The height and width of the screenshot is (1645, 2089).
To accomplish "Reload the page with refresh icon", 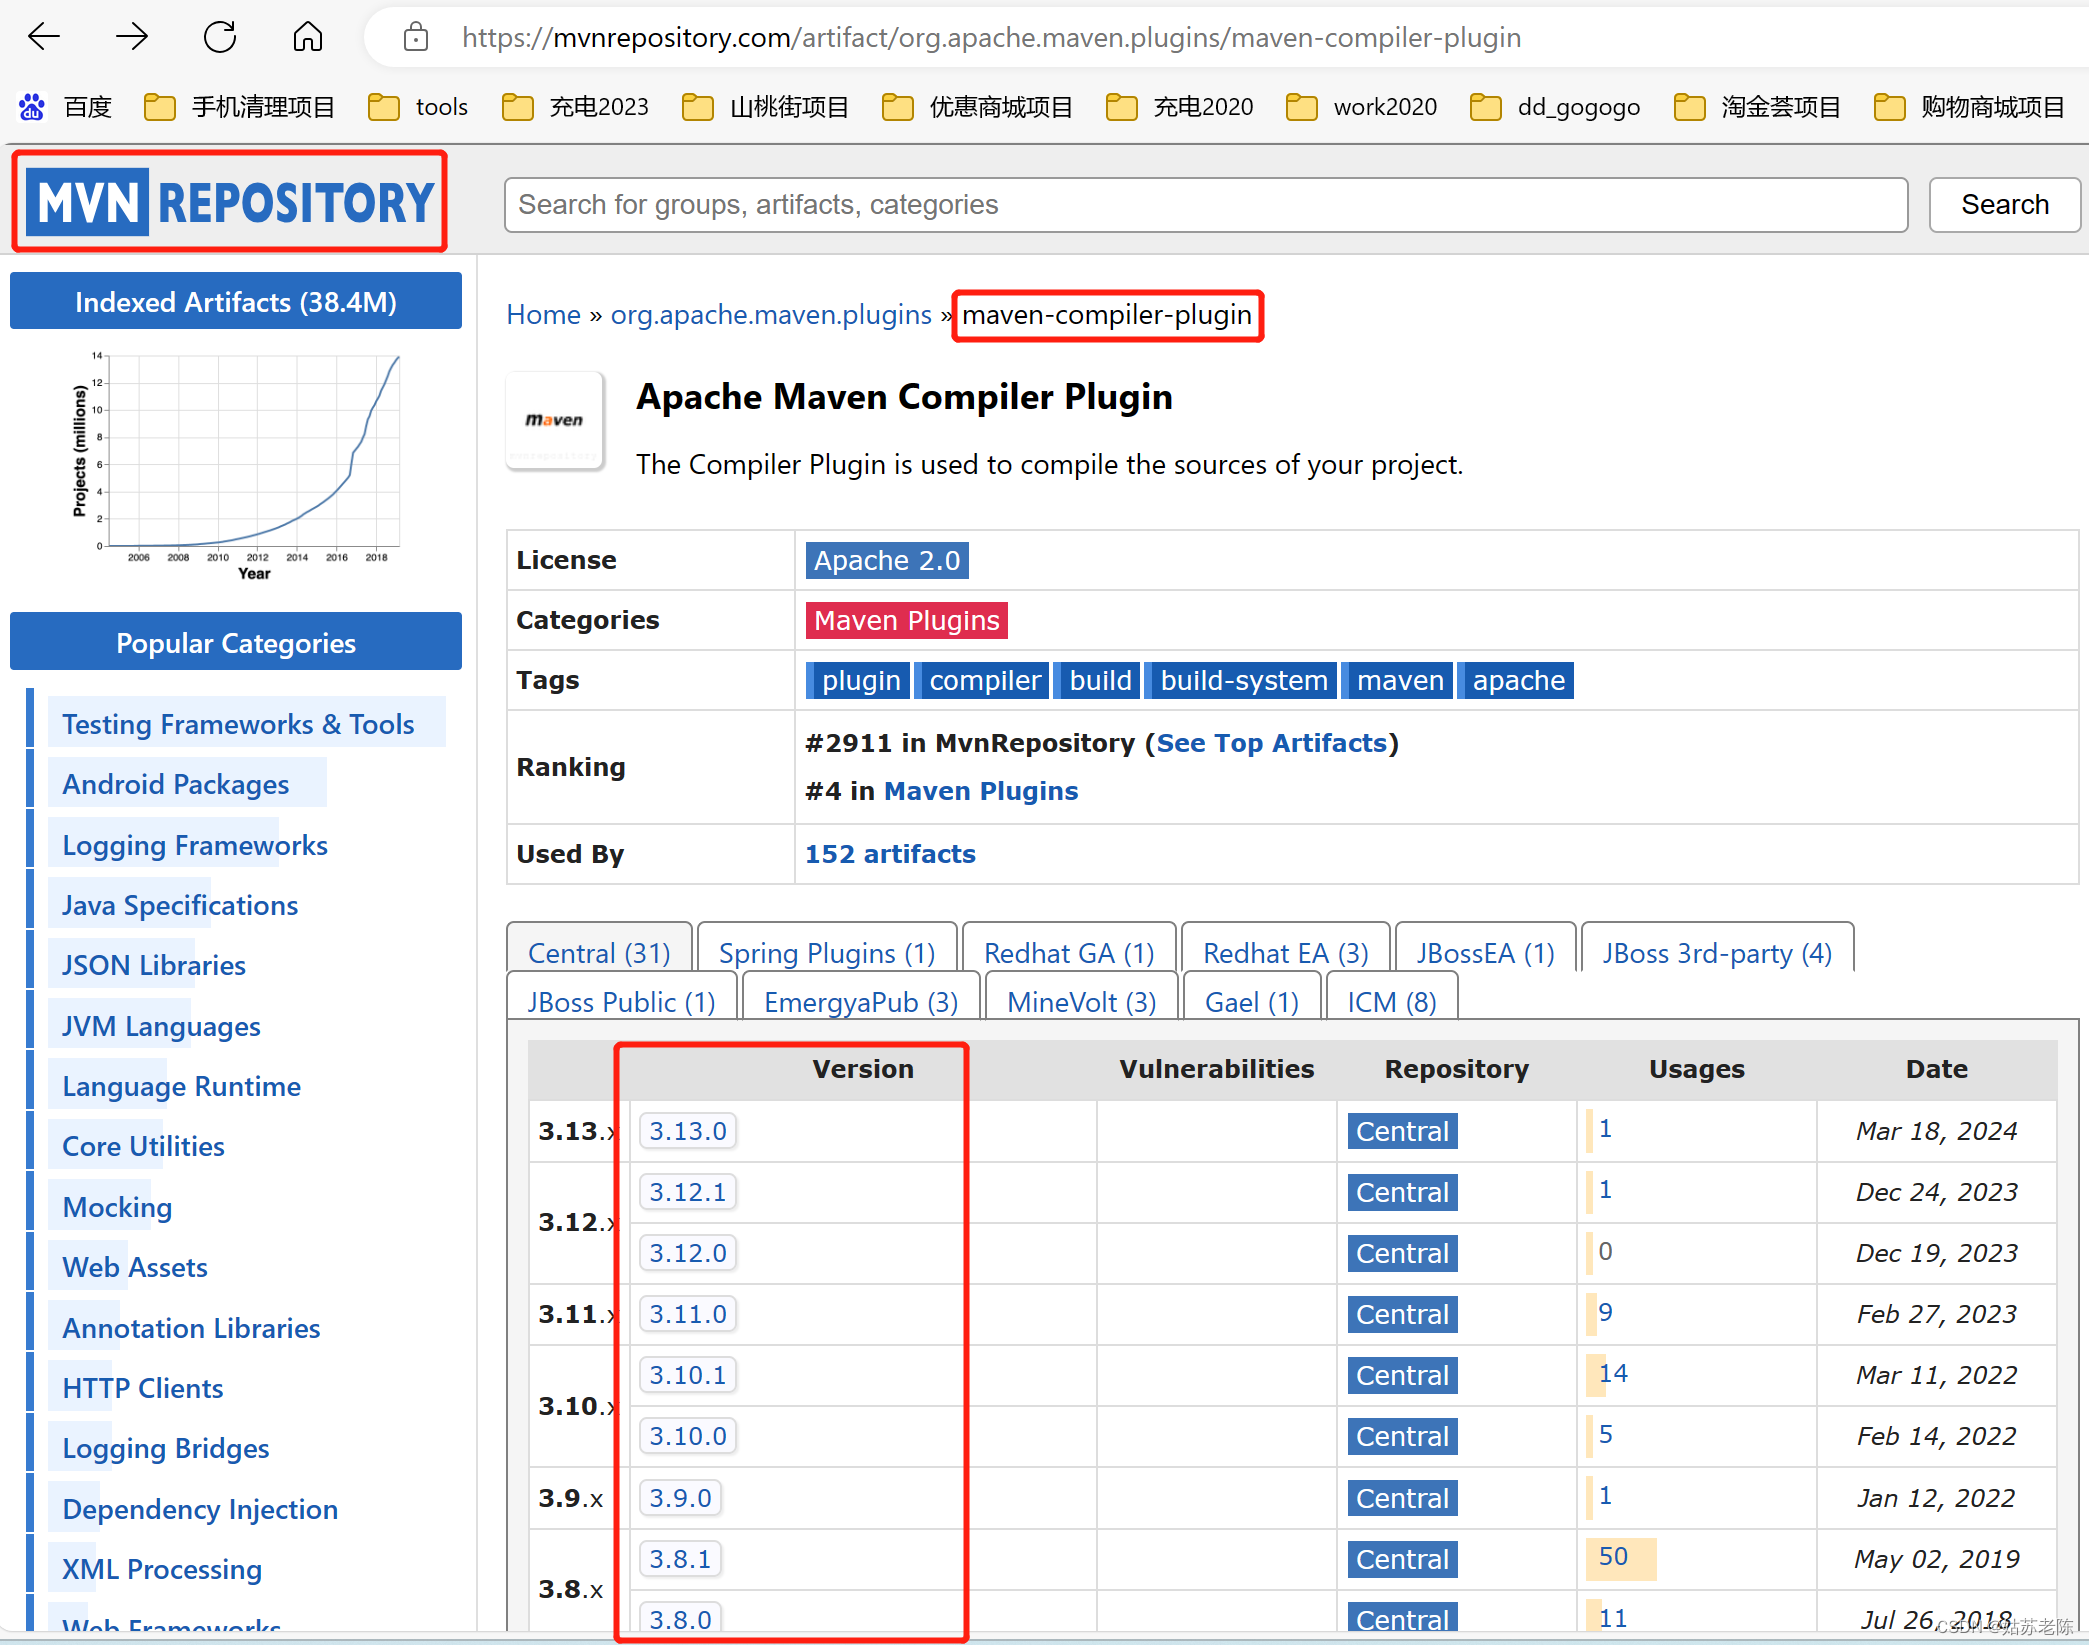I will tap(220, 38).
